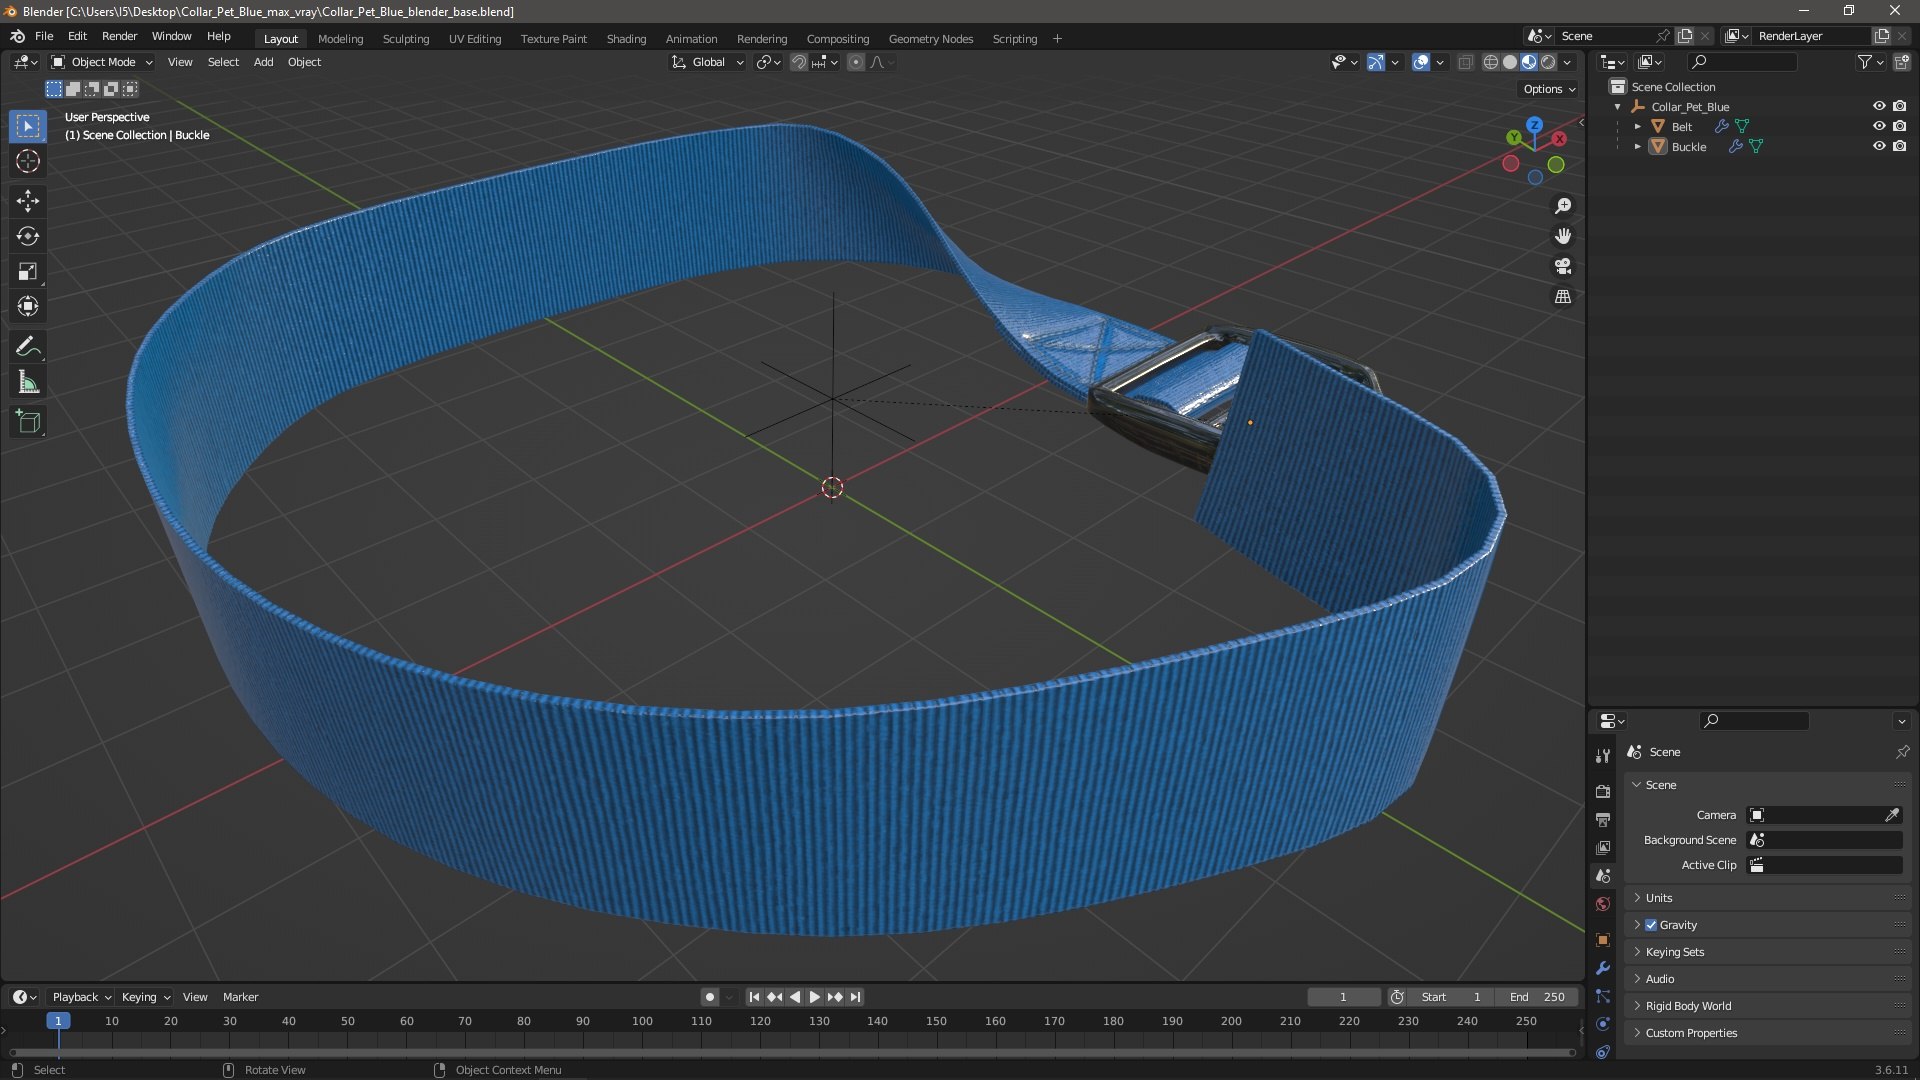This screenshot has width=1920, height=1080.
Task: Disable Belt object in renders
Action: tap(1900, 126)
